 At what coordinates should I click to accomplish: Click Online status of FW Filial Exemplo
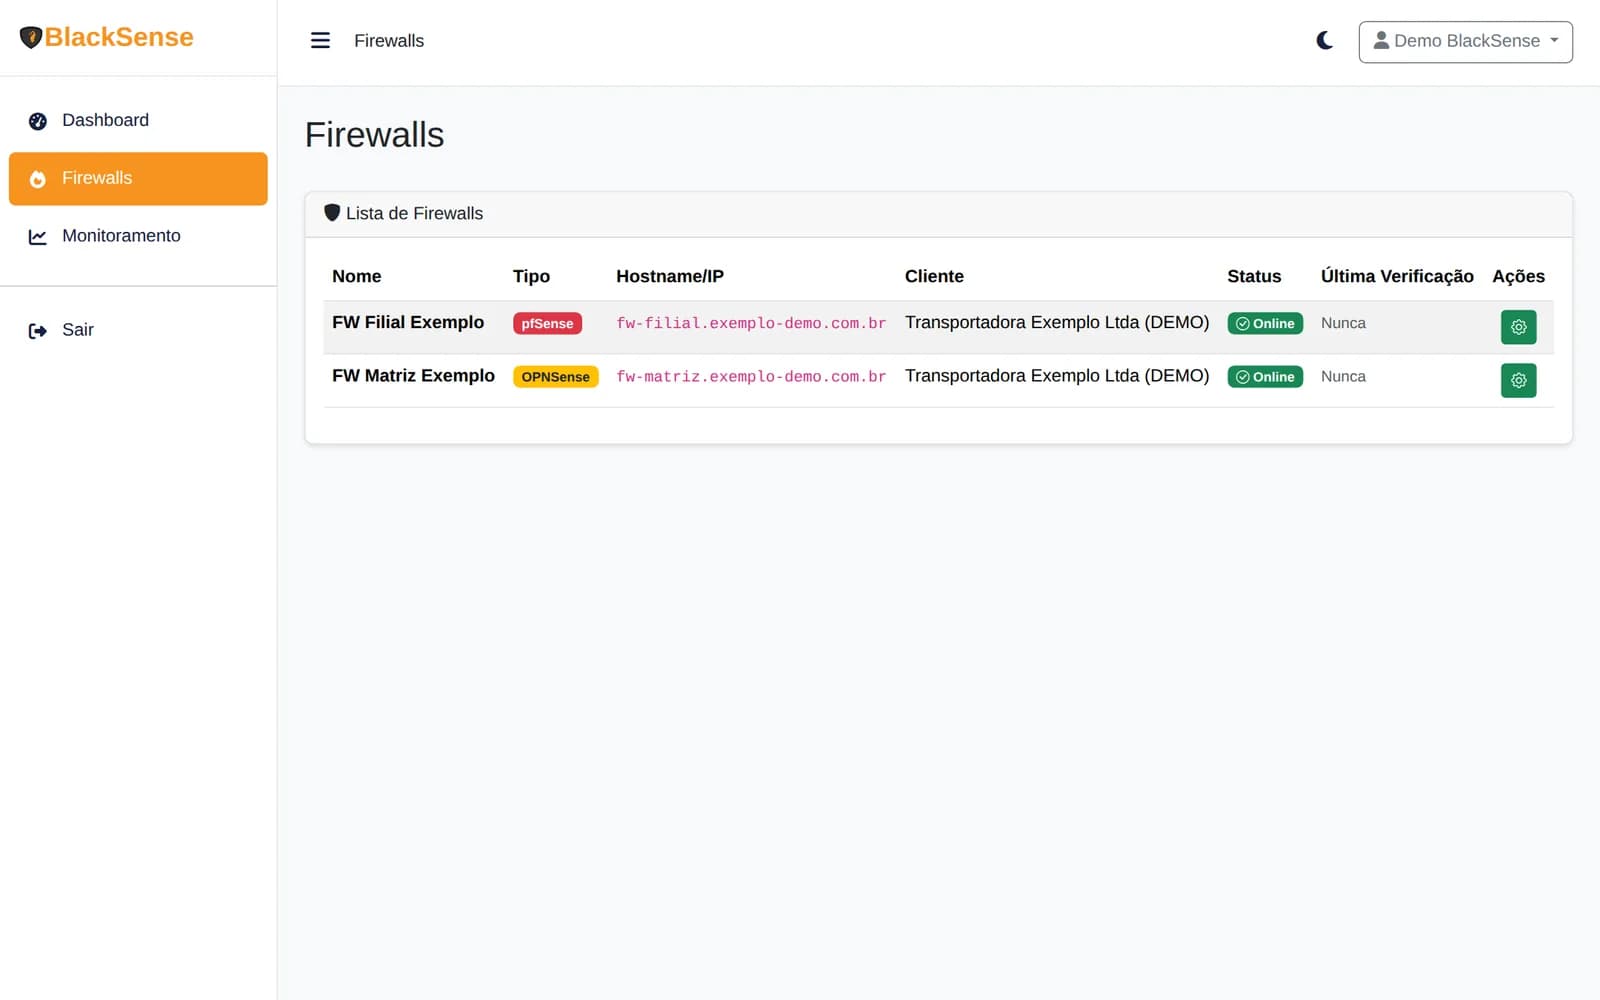click(1265, 323)
